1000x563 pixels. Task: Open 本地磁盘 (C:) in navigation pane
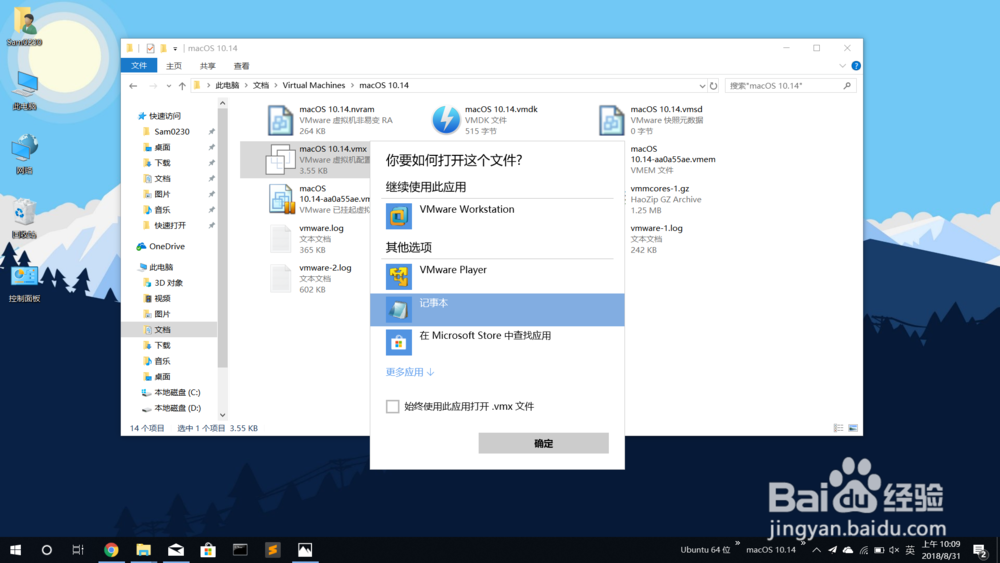pos(177,392)
